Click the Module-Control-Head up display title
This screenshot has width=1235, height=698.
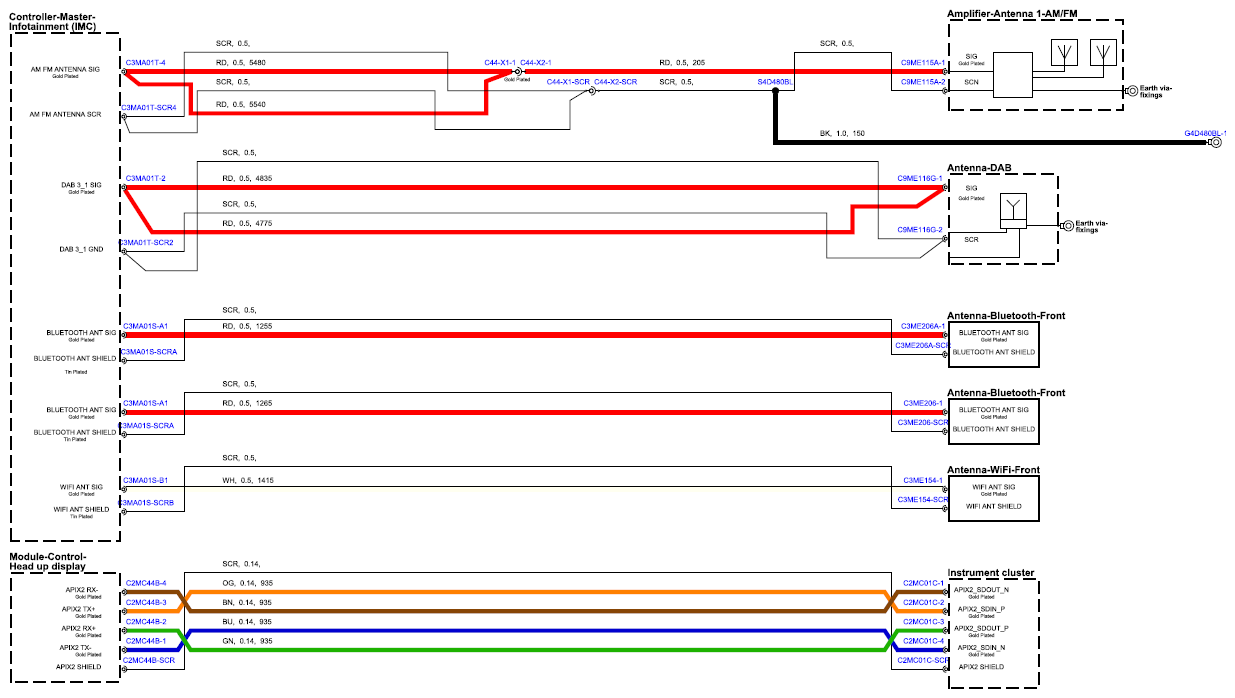[x=49, y=561]
